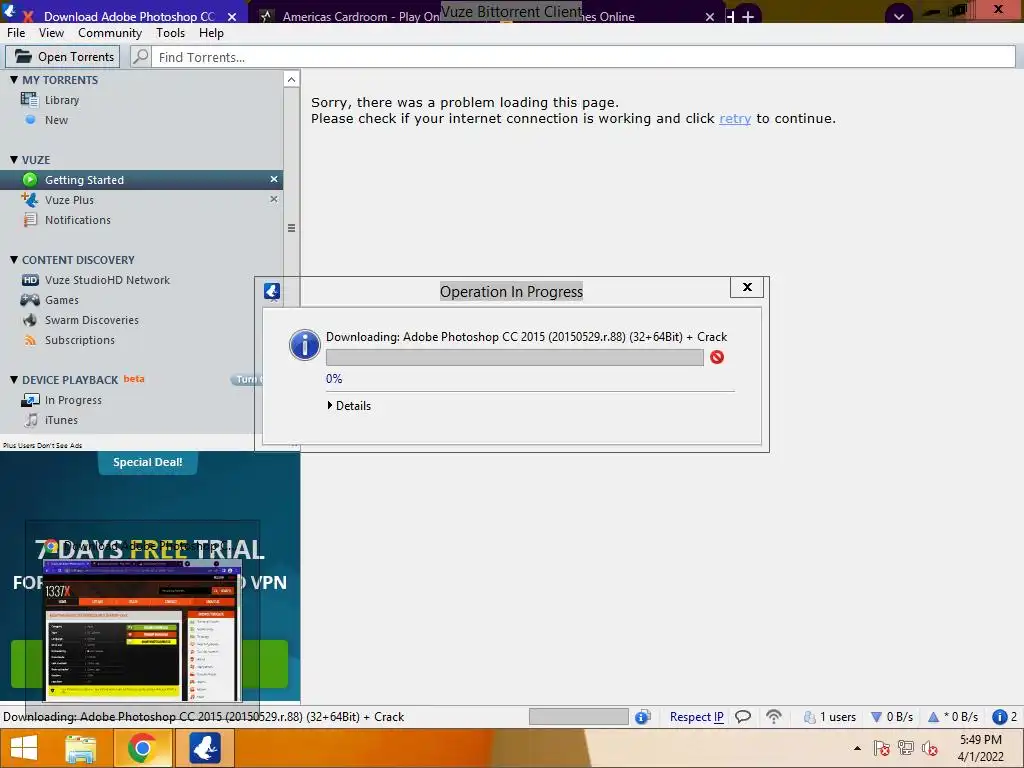This screenshot has width=1024, height=768.
Task: Click the sidebar divider grip handle
Action: [x=291, y=228]
